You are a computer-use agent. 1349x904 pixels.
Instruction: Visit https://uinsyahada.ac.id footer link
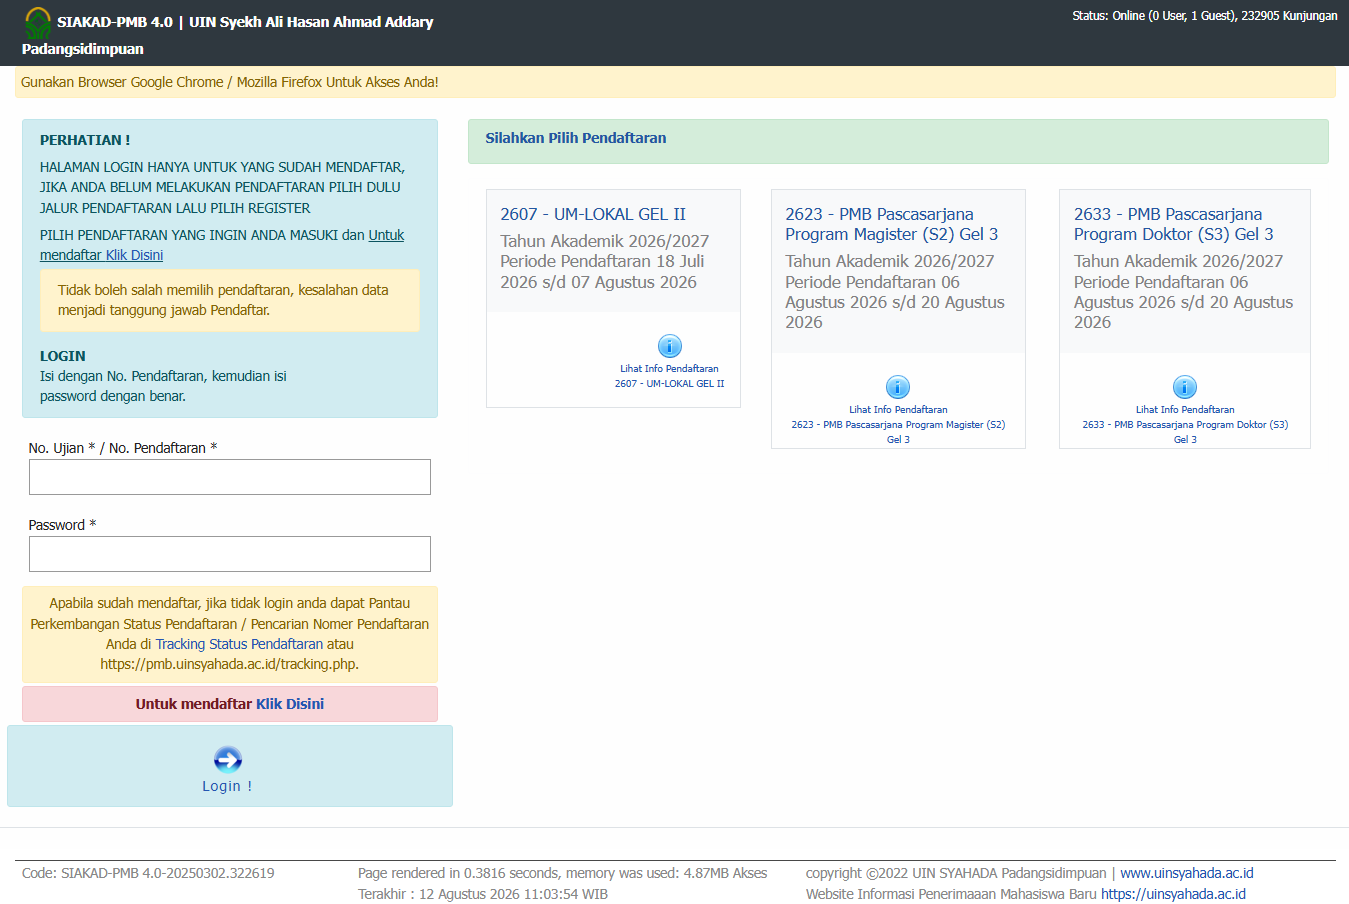[1173, 894]
